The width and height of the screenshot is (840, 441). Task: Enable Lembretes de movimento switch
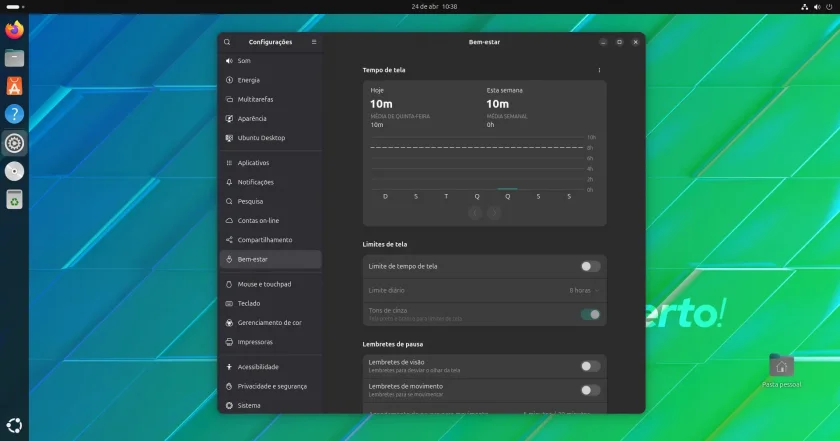[590, 391]
